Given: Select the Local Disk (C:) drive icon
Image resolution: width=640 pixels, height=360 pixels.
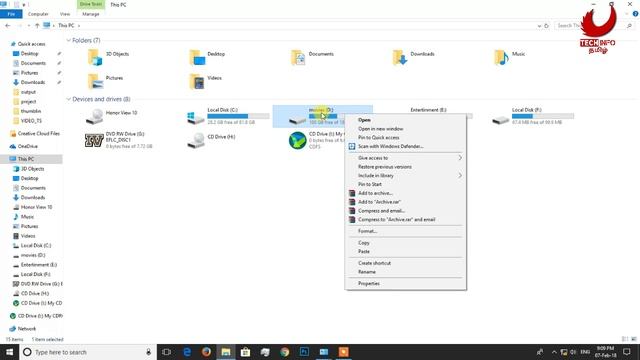Looking at the screenshot, I should click(196, 118).
